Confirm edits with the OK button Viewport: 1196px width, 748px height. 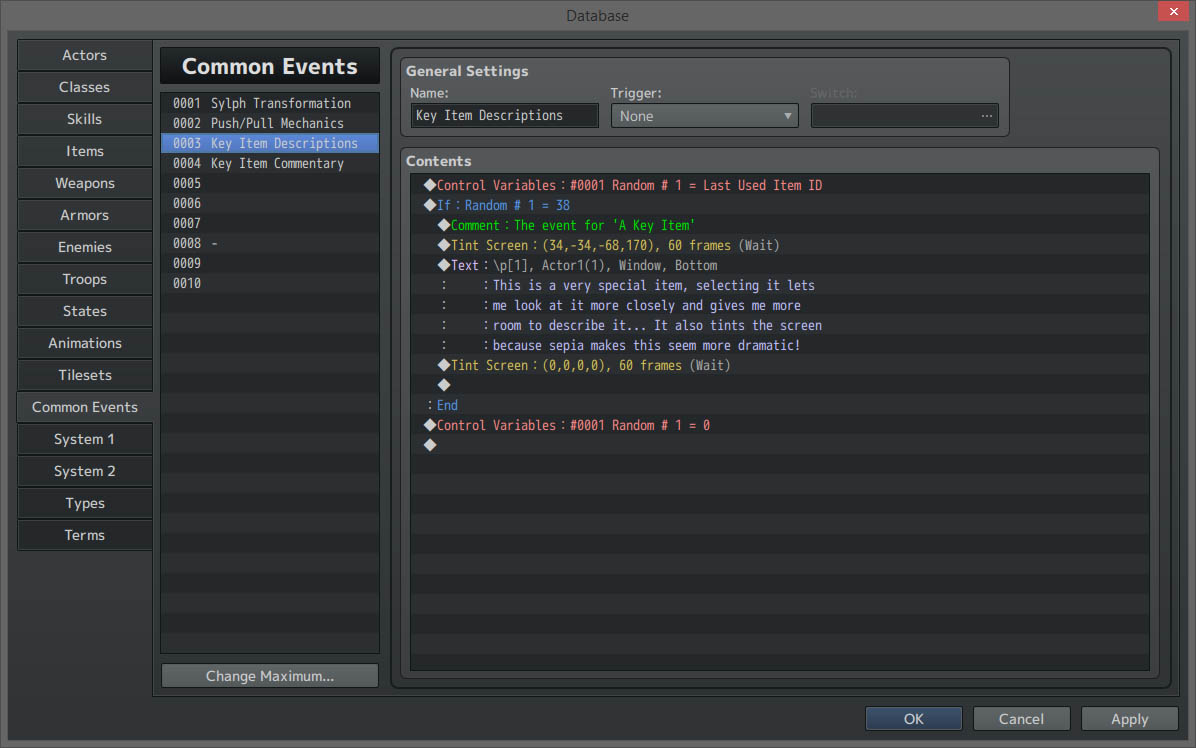(x=913, y=718)
